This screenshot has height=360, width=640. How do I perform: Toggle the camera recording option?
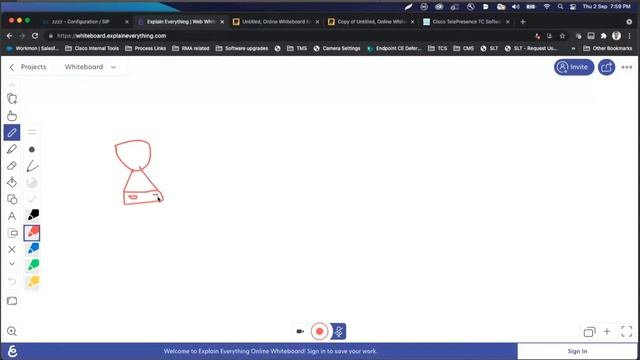300,331
